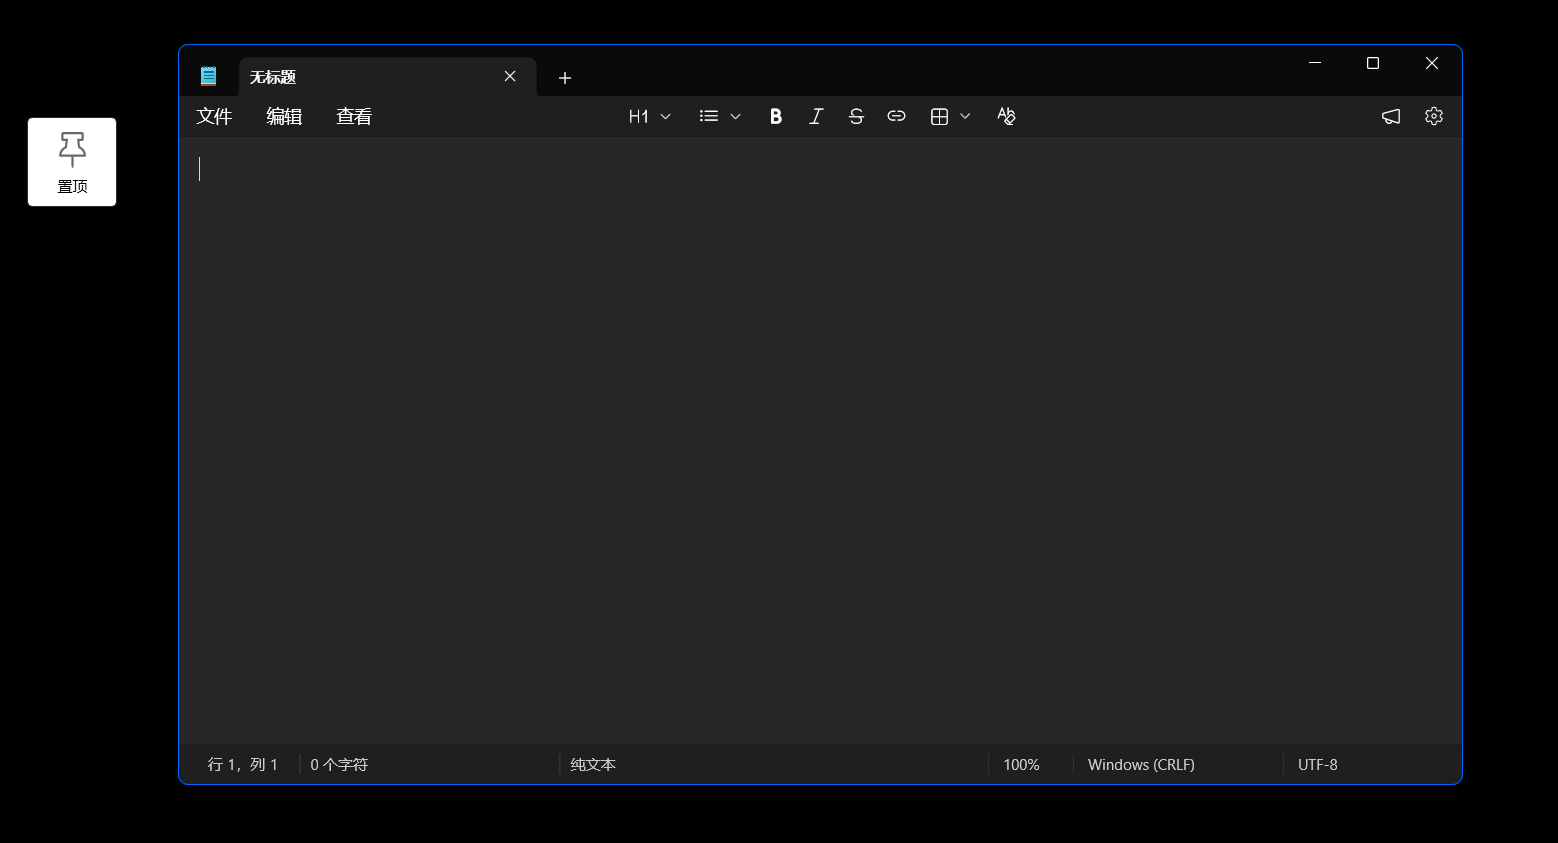The width and height of the screenshot is (1558, 843).
Task: Toggle bold formatting
Action: pyautogui.click(x=775, y=116)
